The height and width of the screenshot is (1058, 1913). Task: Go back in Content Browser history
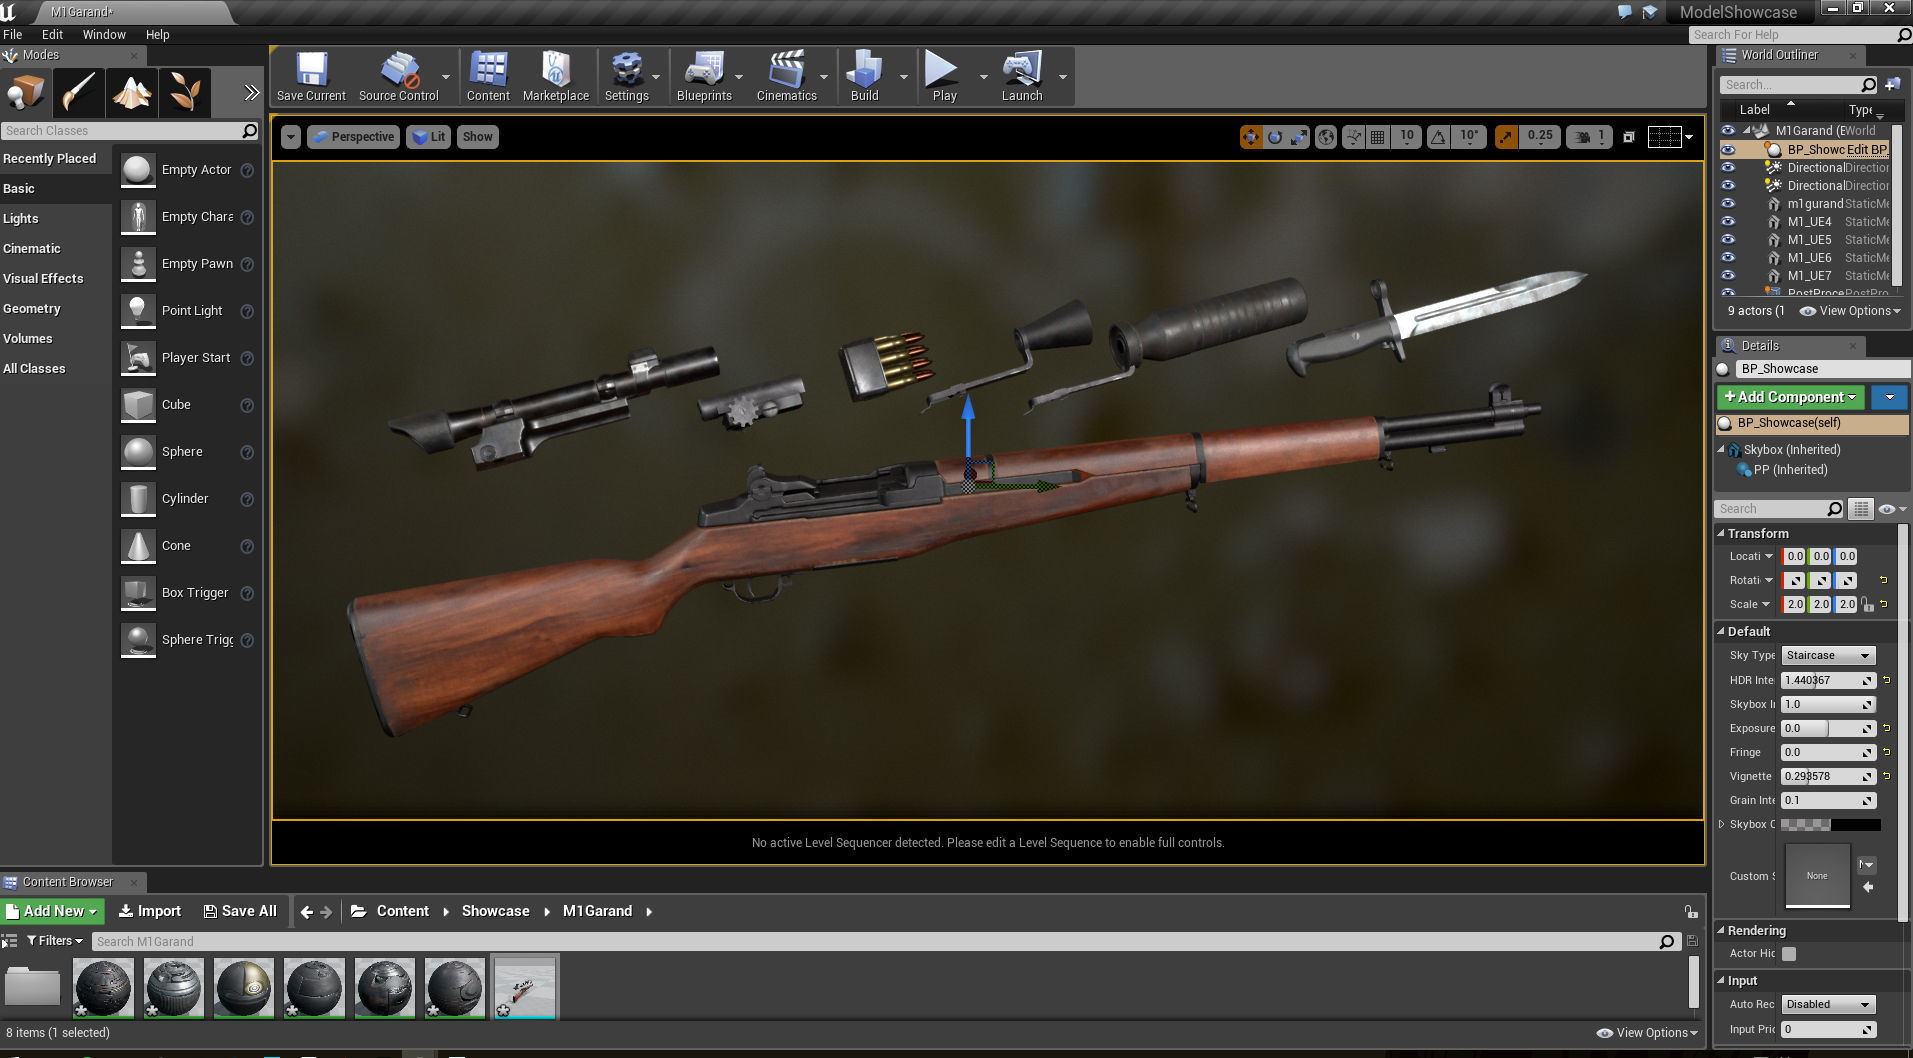pos(307,912)
